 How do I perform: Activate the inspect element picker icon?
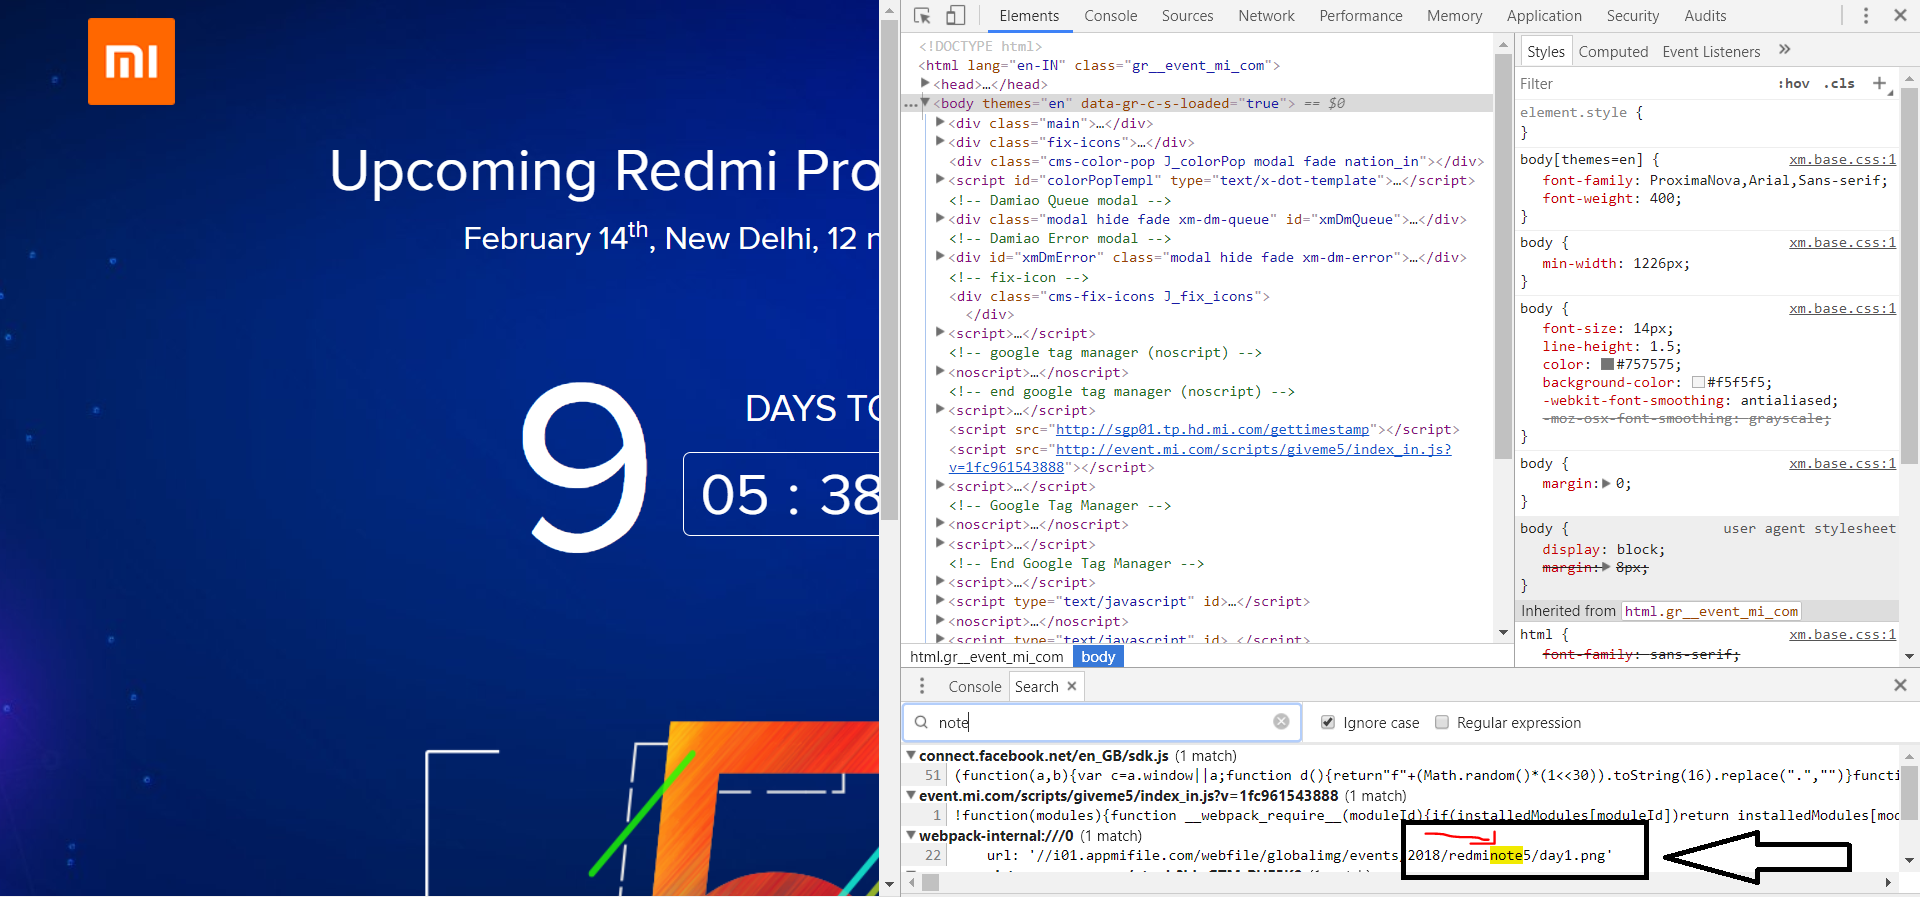922,16
